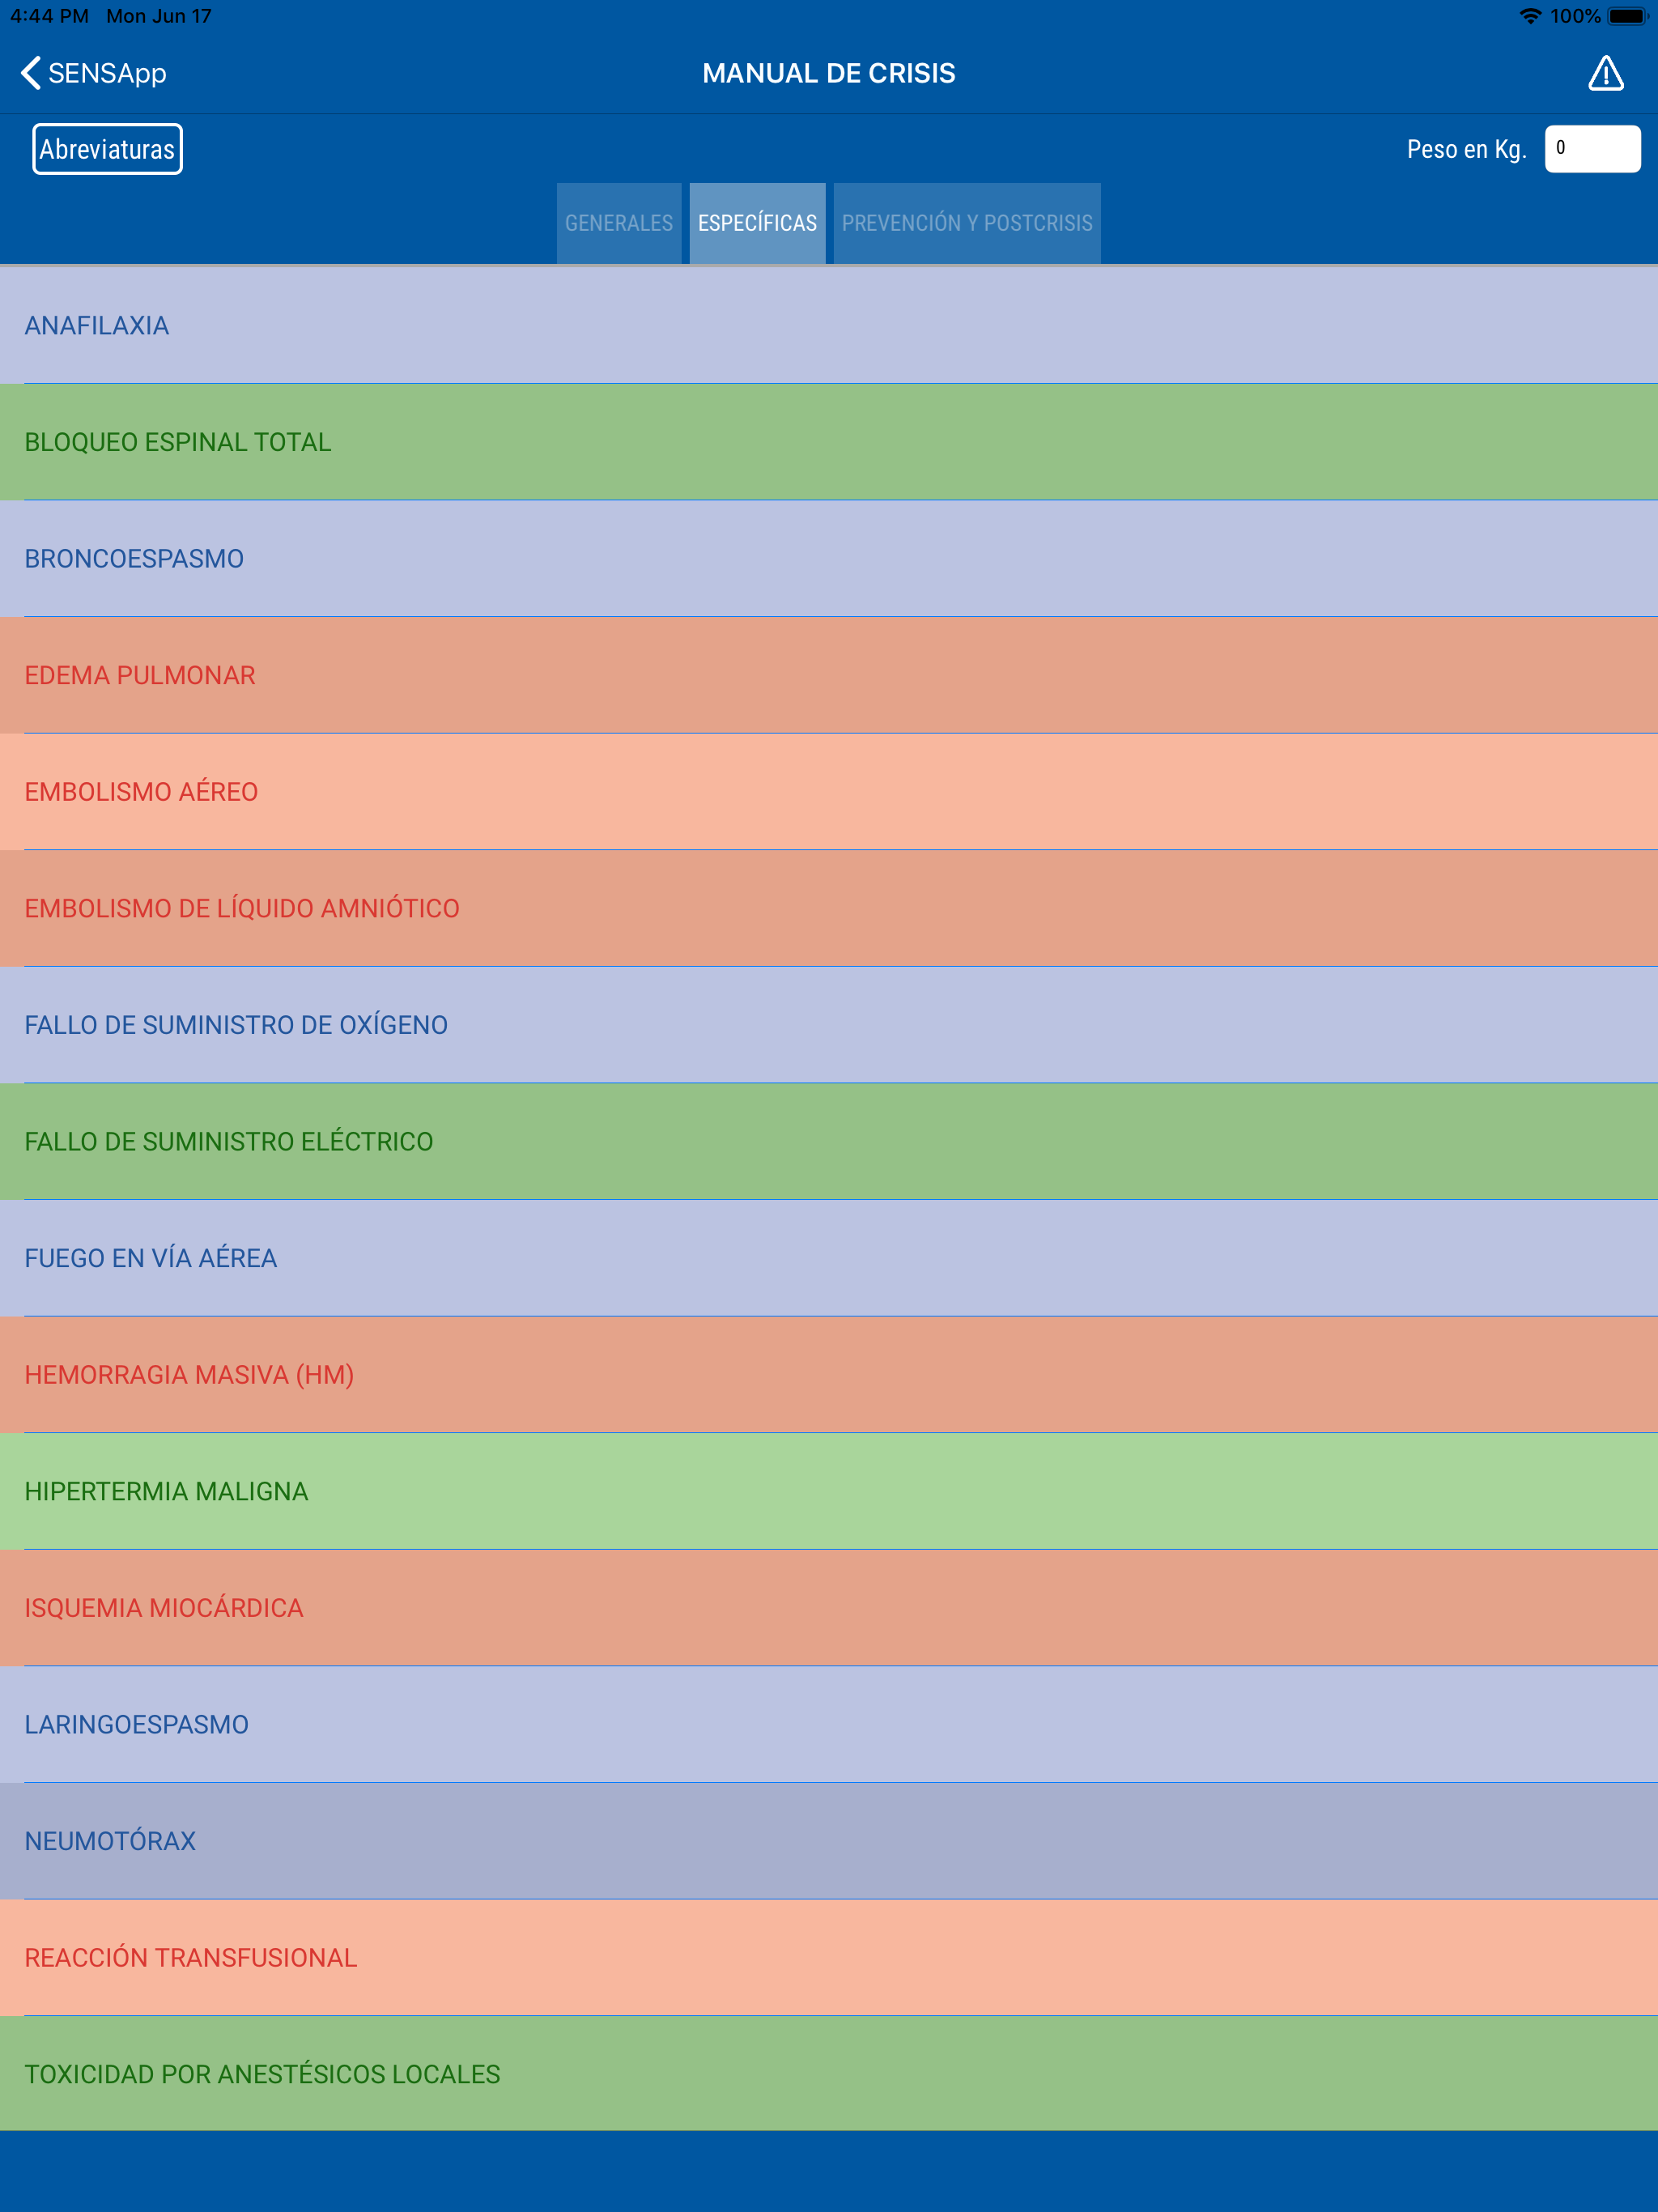Switch to the GENERALES tab
Image resolution: width=1658 pixels, height=2212 pixels.
pyautogui.click(x=619, y=223)
